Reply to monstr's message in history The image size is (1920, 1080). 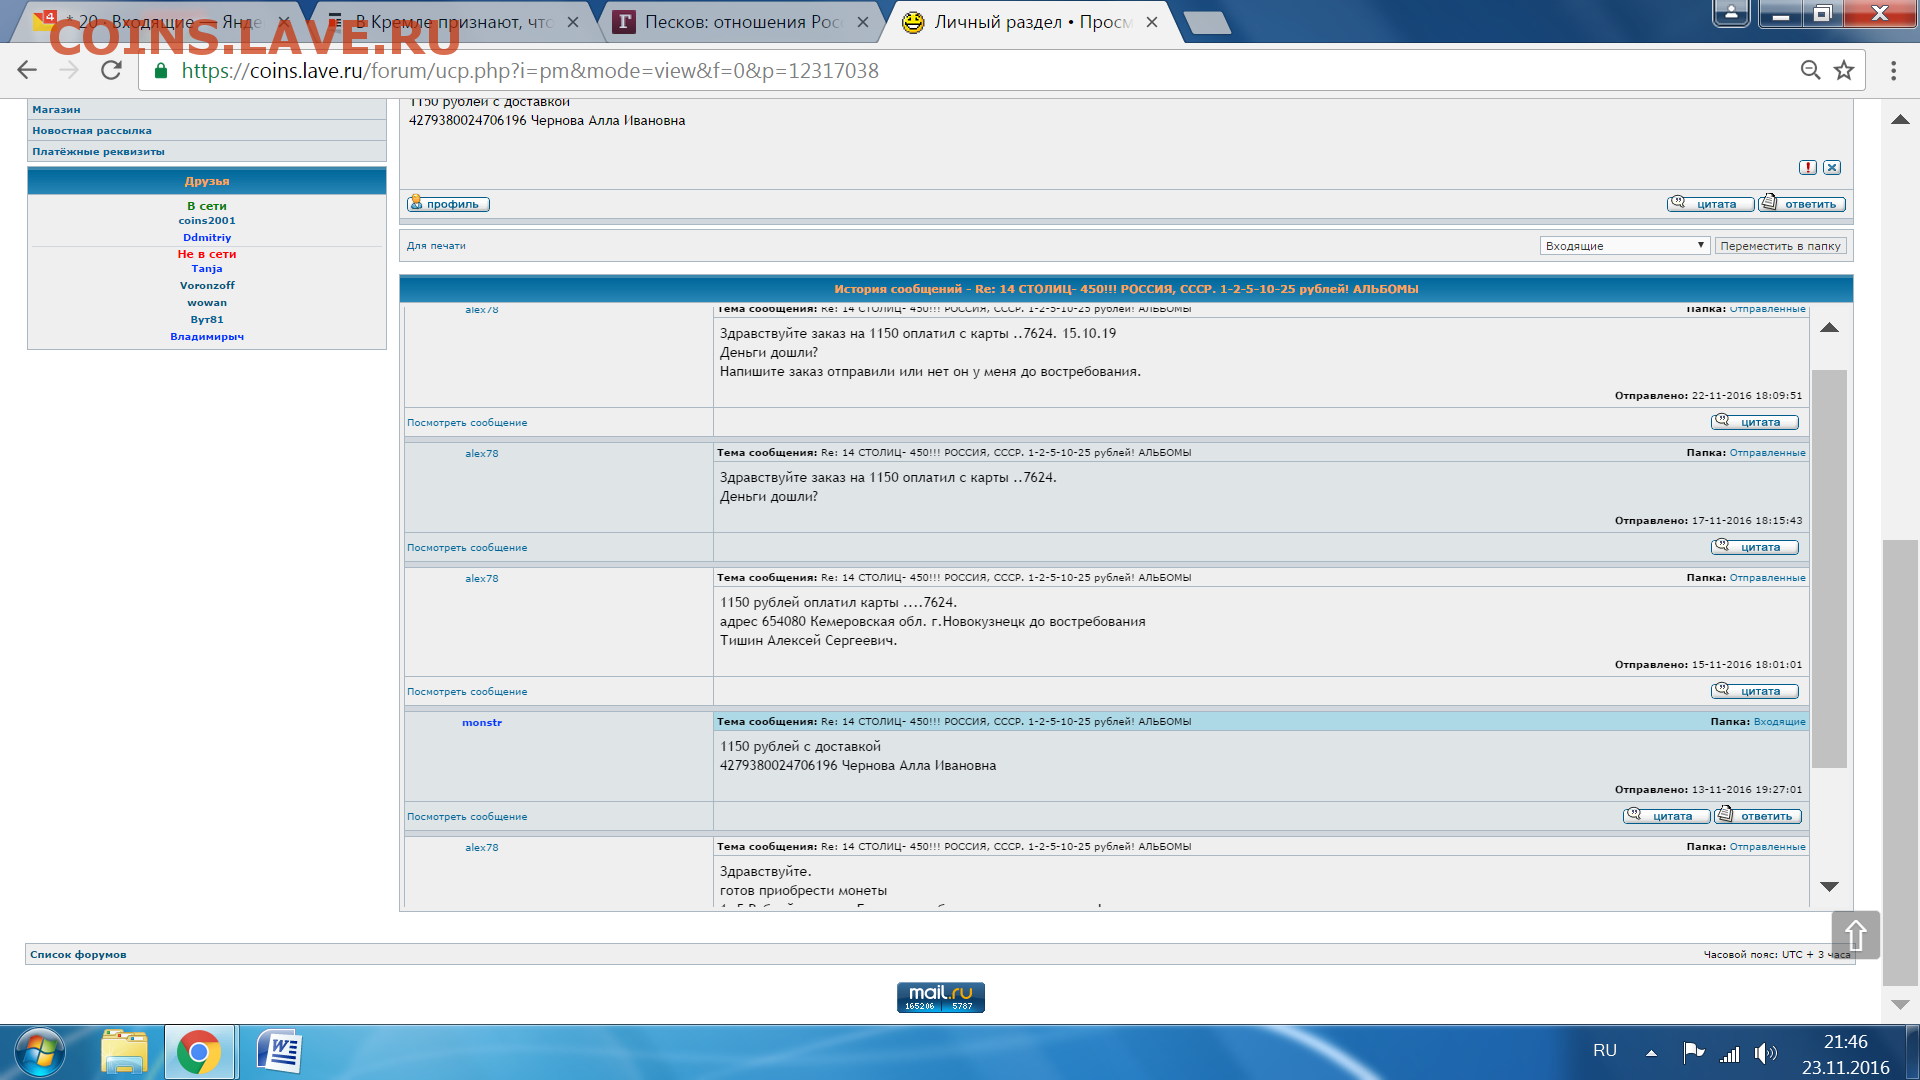click(x=1758, y=816)
